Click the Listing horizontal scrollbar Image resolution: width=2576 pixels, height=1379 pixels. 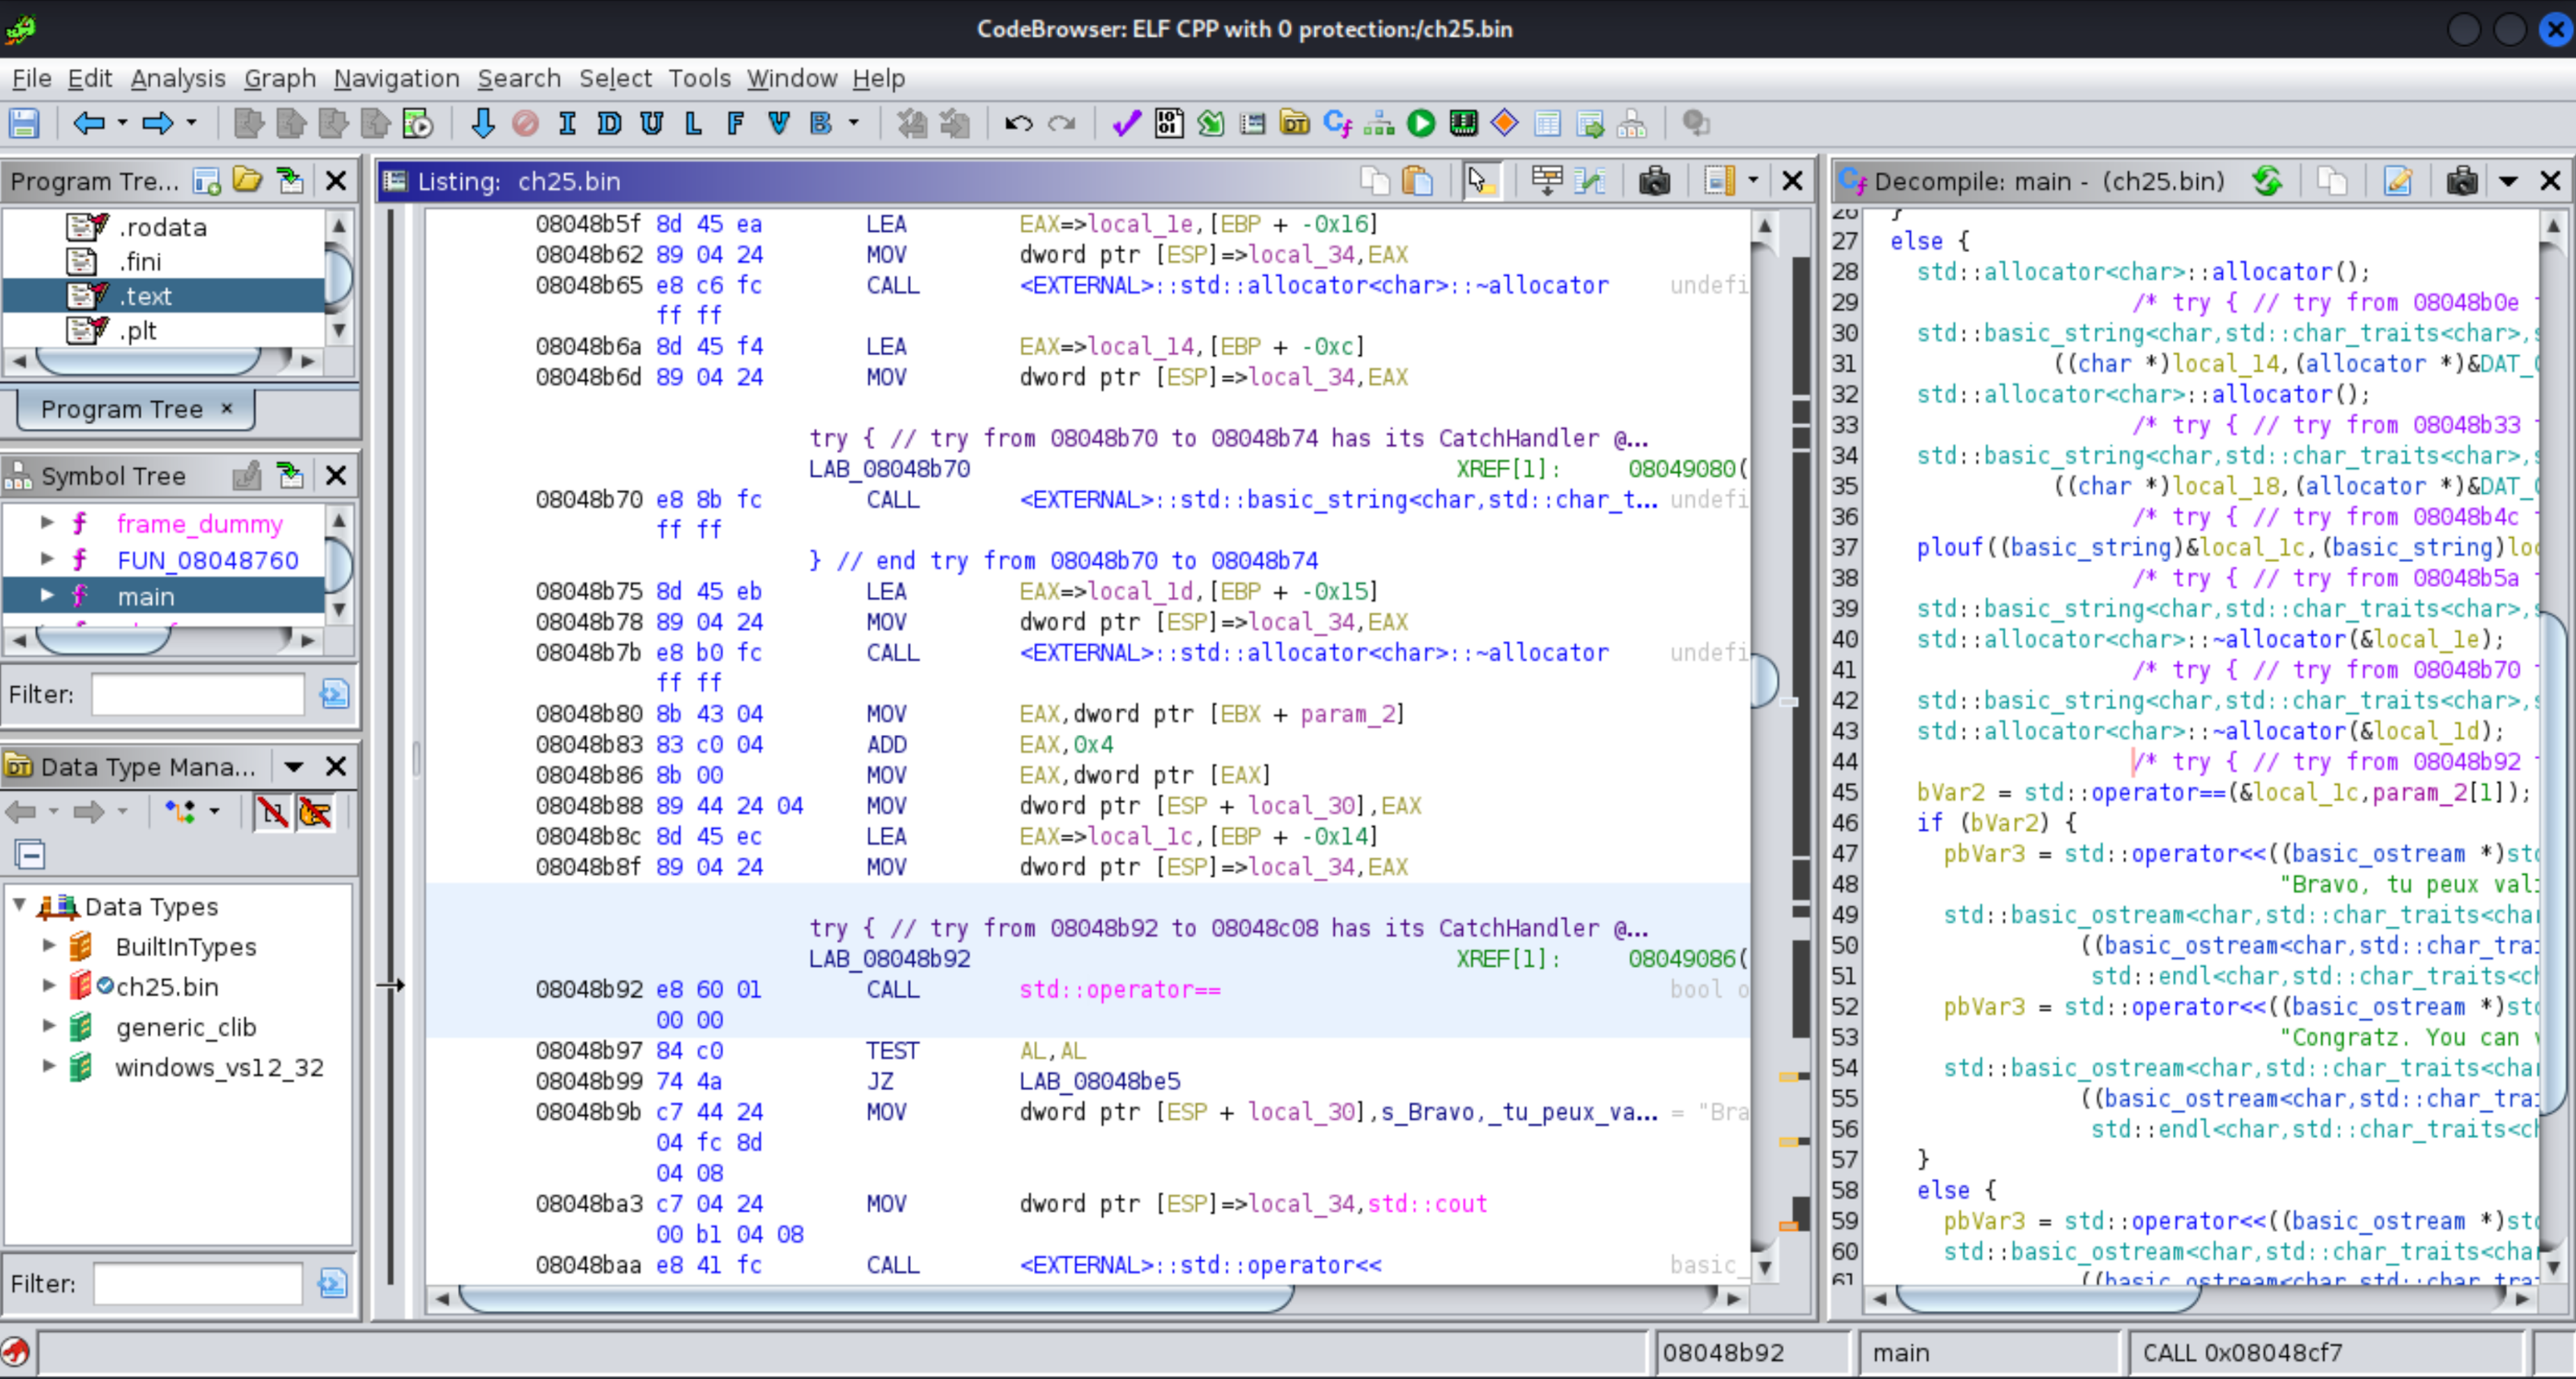(x=876, y=1298)
